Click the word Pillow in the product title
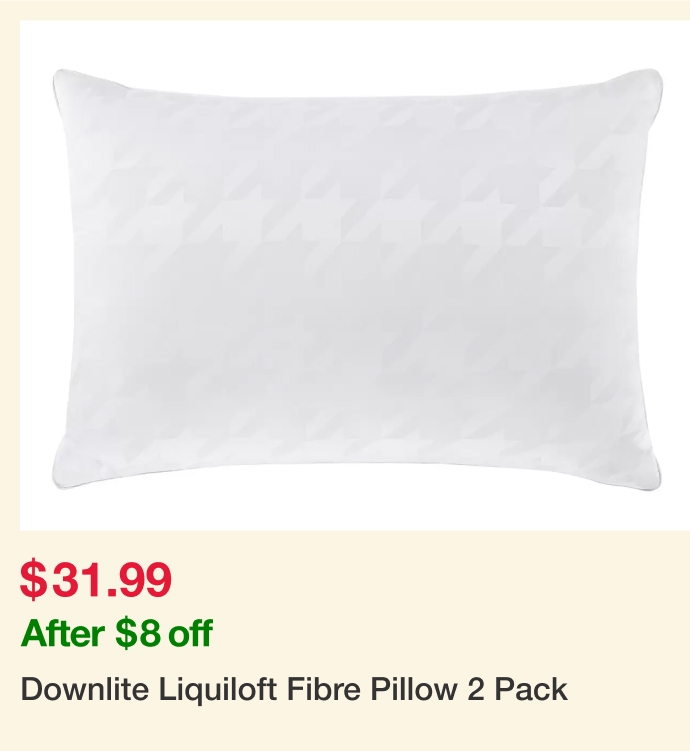 click(x=413, y=689)
